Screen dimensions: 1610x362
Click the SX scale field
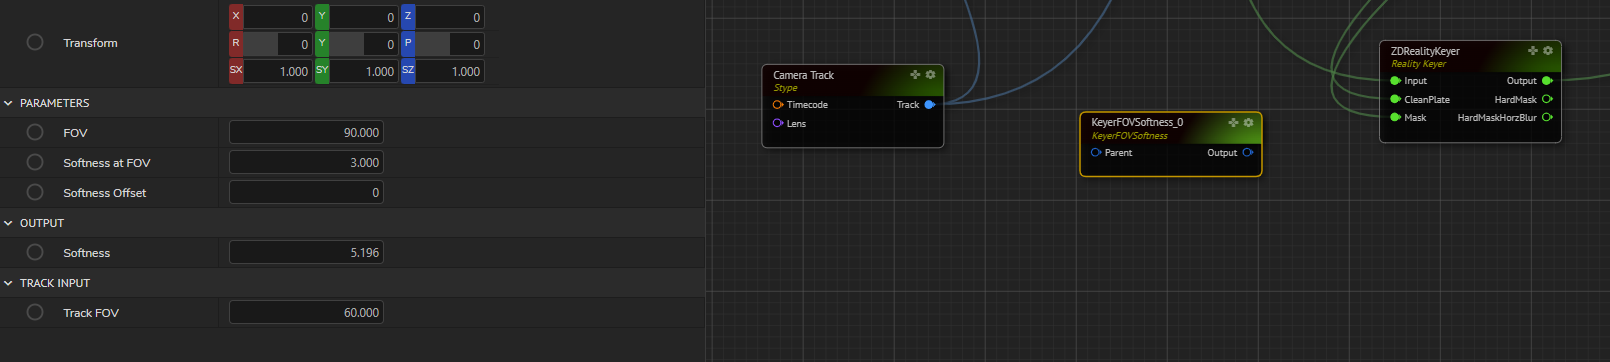pos(278,71)
